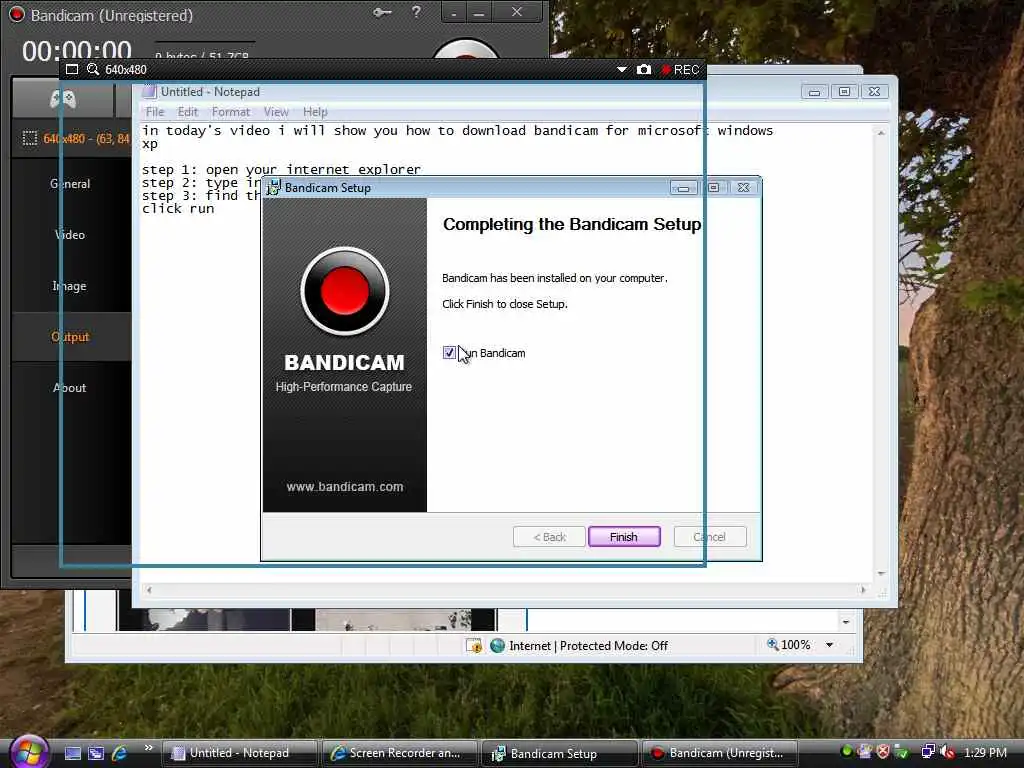Open the capture bar dropdown arrow
Viewport: 1024px width, 768px height.
[x=622, y=69]
